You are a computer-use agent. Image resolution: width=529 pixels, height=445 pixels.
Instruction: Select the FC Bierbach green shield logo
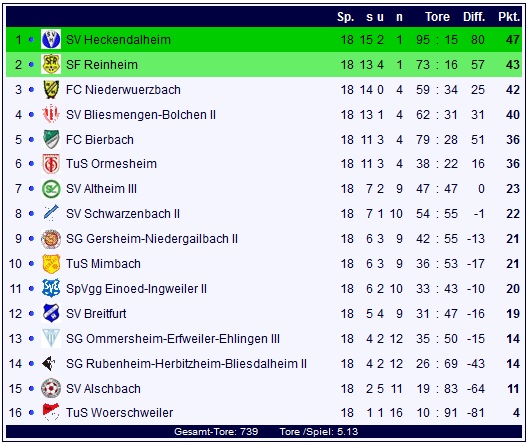(x=51, y=139)
